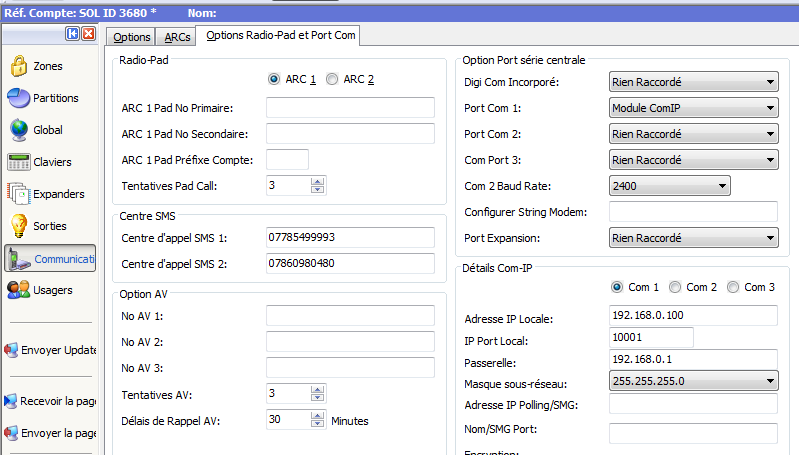Expand the Masque sous-réseau dropdown
Image resolution: width=799 pixels, height=455 pixels.
tap(769, 381)
